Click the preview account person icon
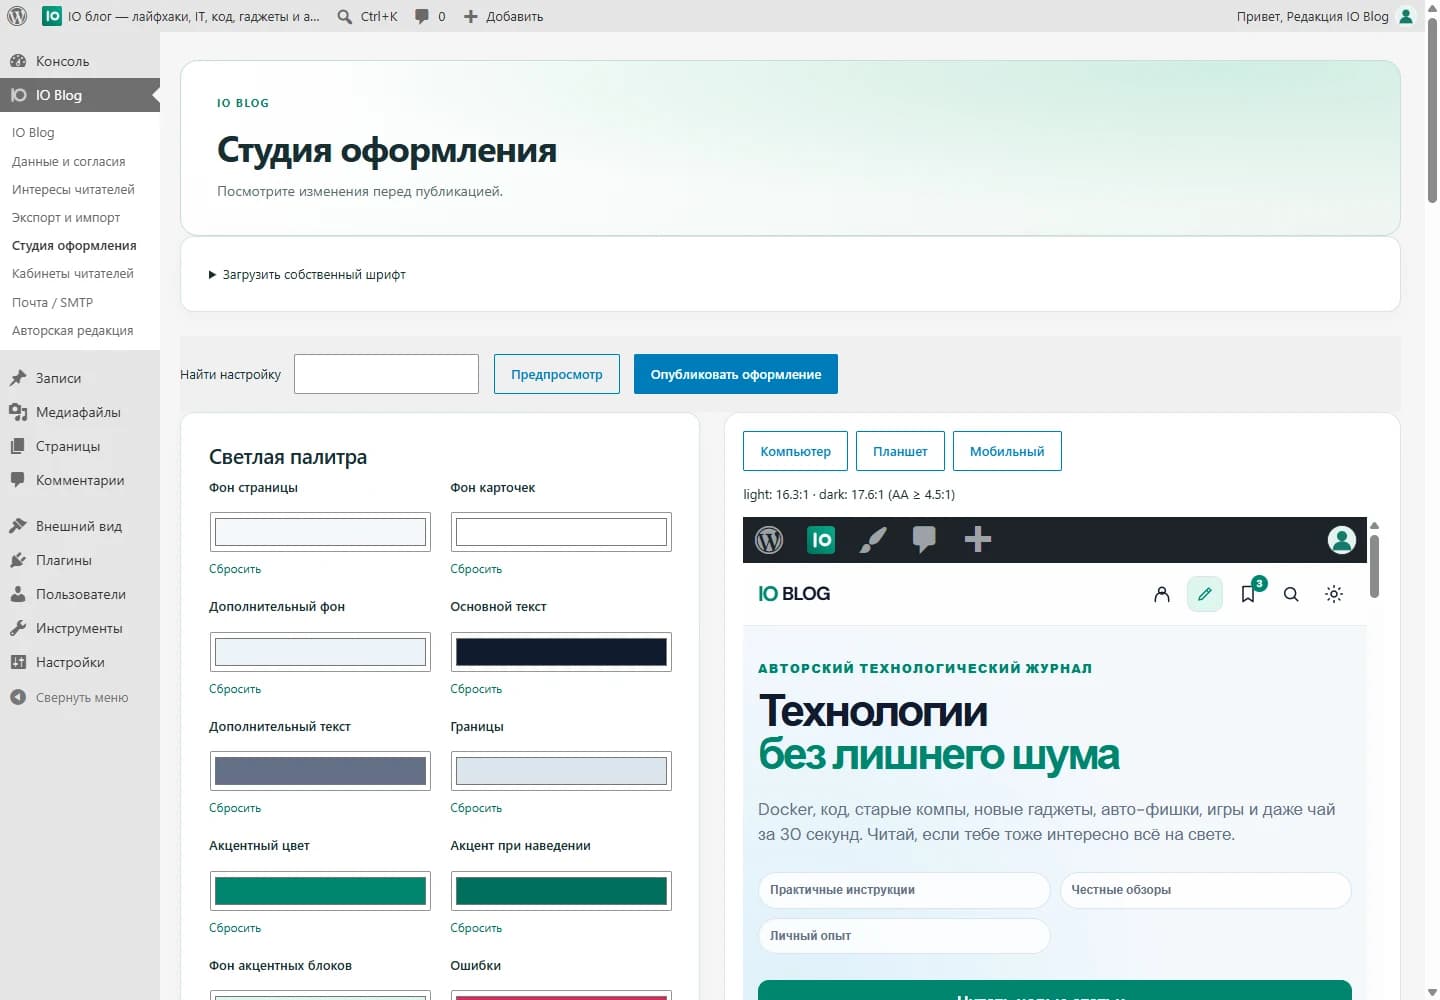This screenshot has height=1000, width=1440. click(1161, 594)
